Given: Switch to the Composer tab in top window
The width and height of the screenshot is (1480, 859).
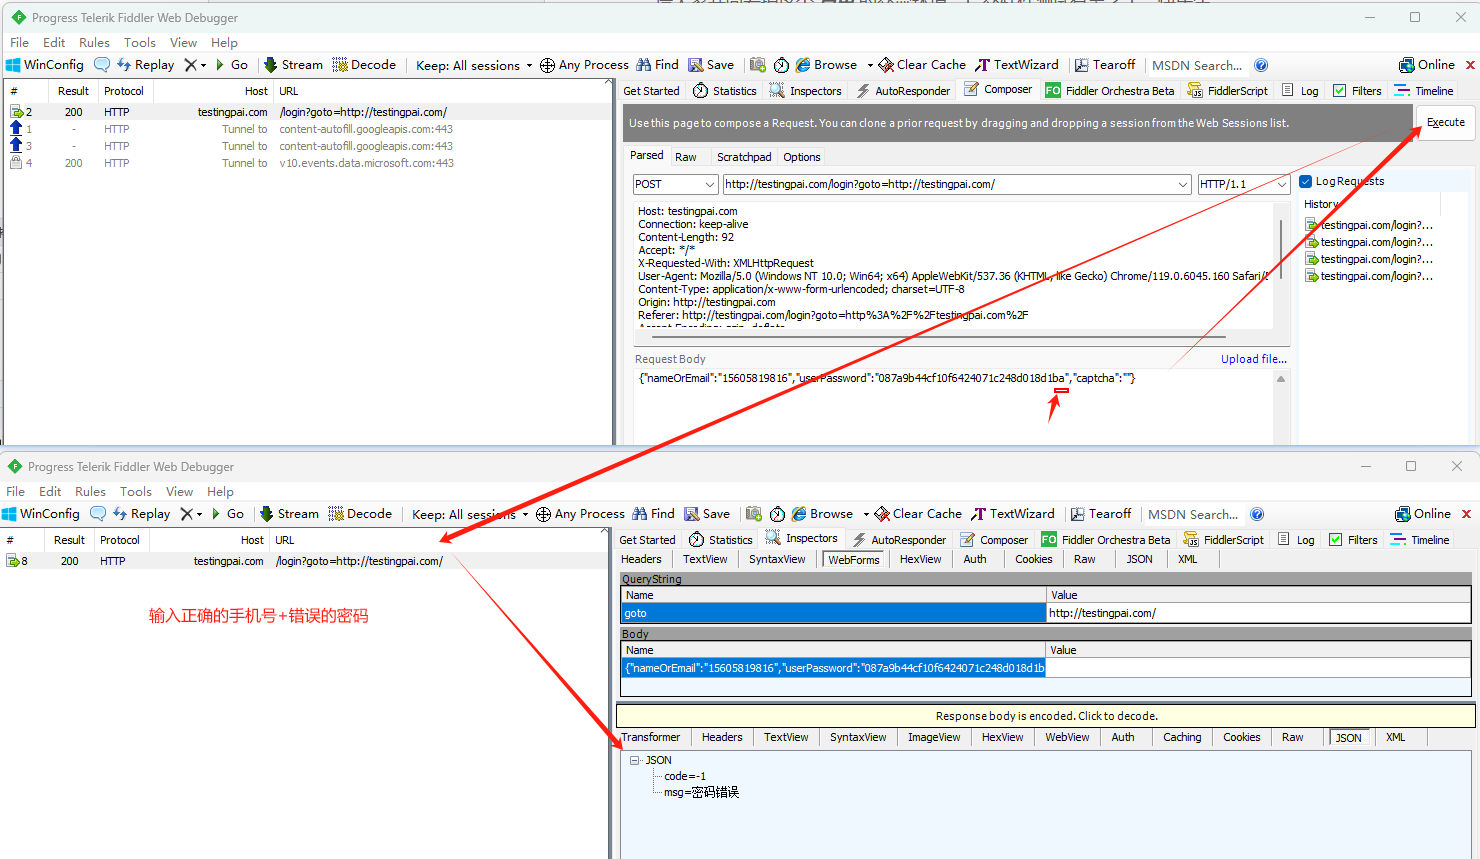Looking at the screenshot, I should pos(997,90).
